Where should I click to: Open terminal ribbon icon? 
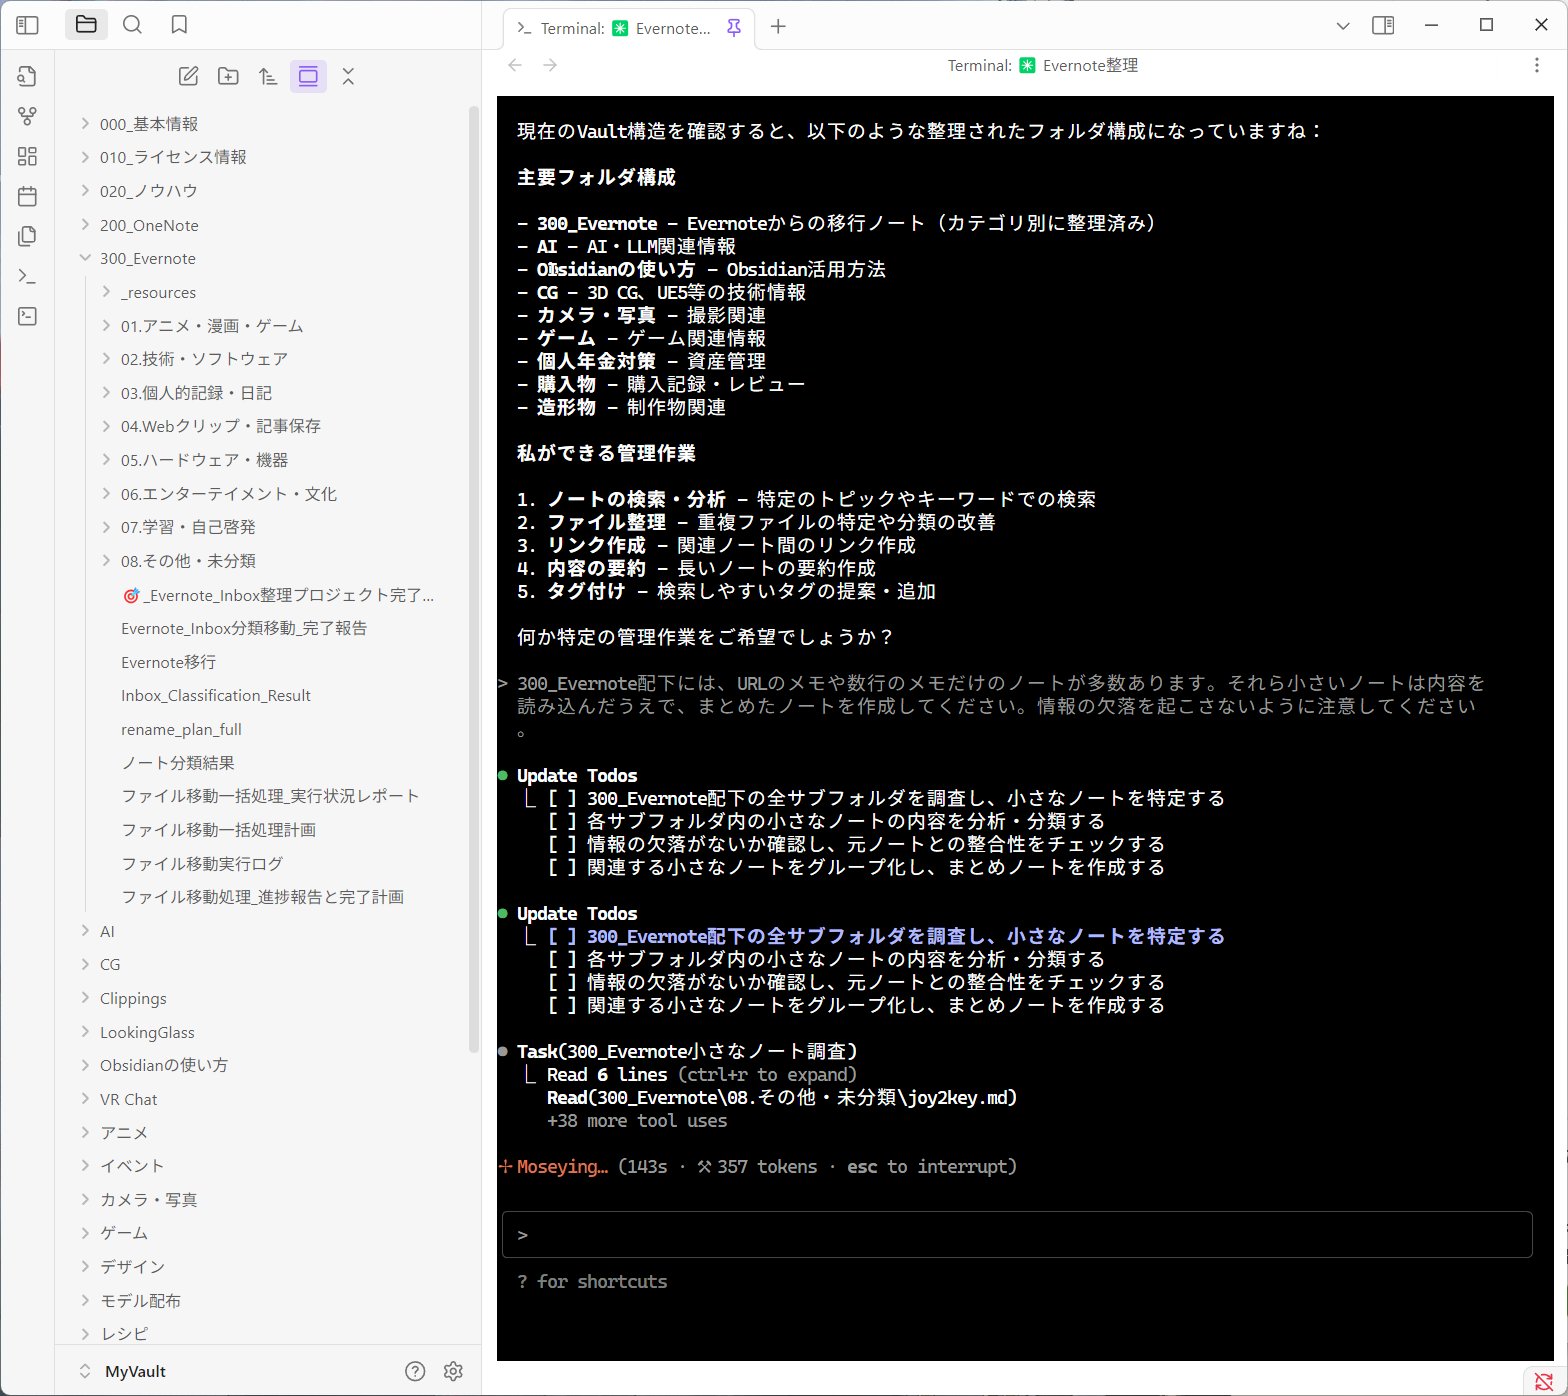tap(28, 316)
